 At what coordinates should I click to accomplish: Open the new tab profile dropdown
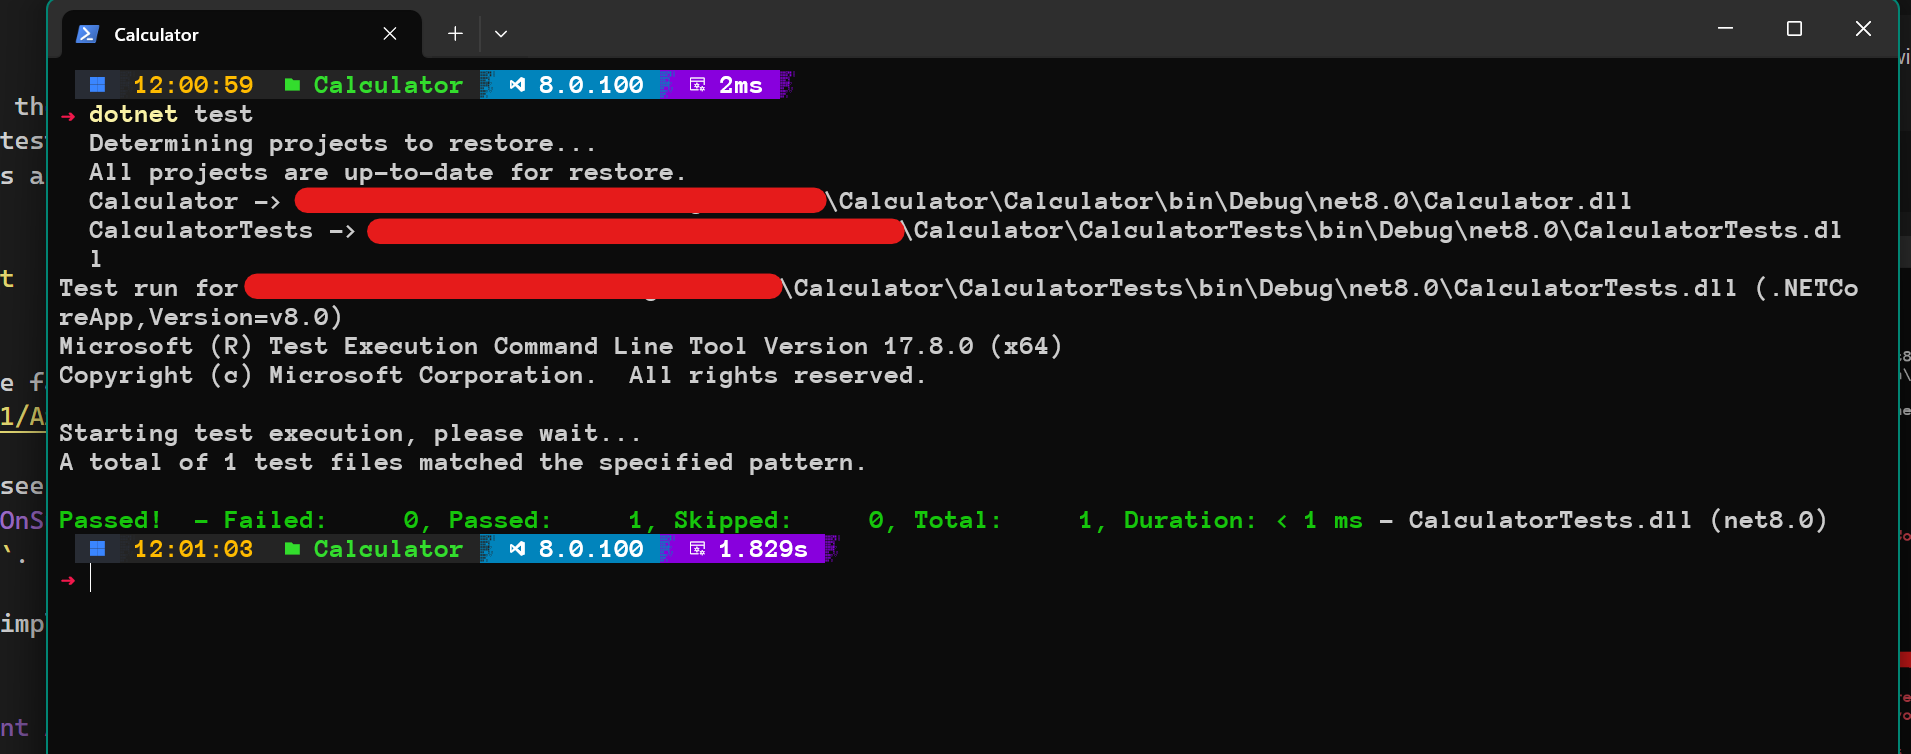[x=501, y=34]
